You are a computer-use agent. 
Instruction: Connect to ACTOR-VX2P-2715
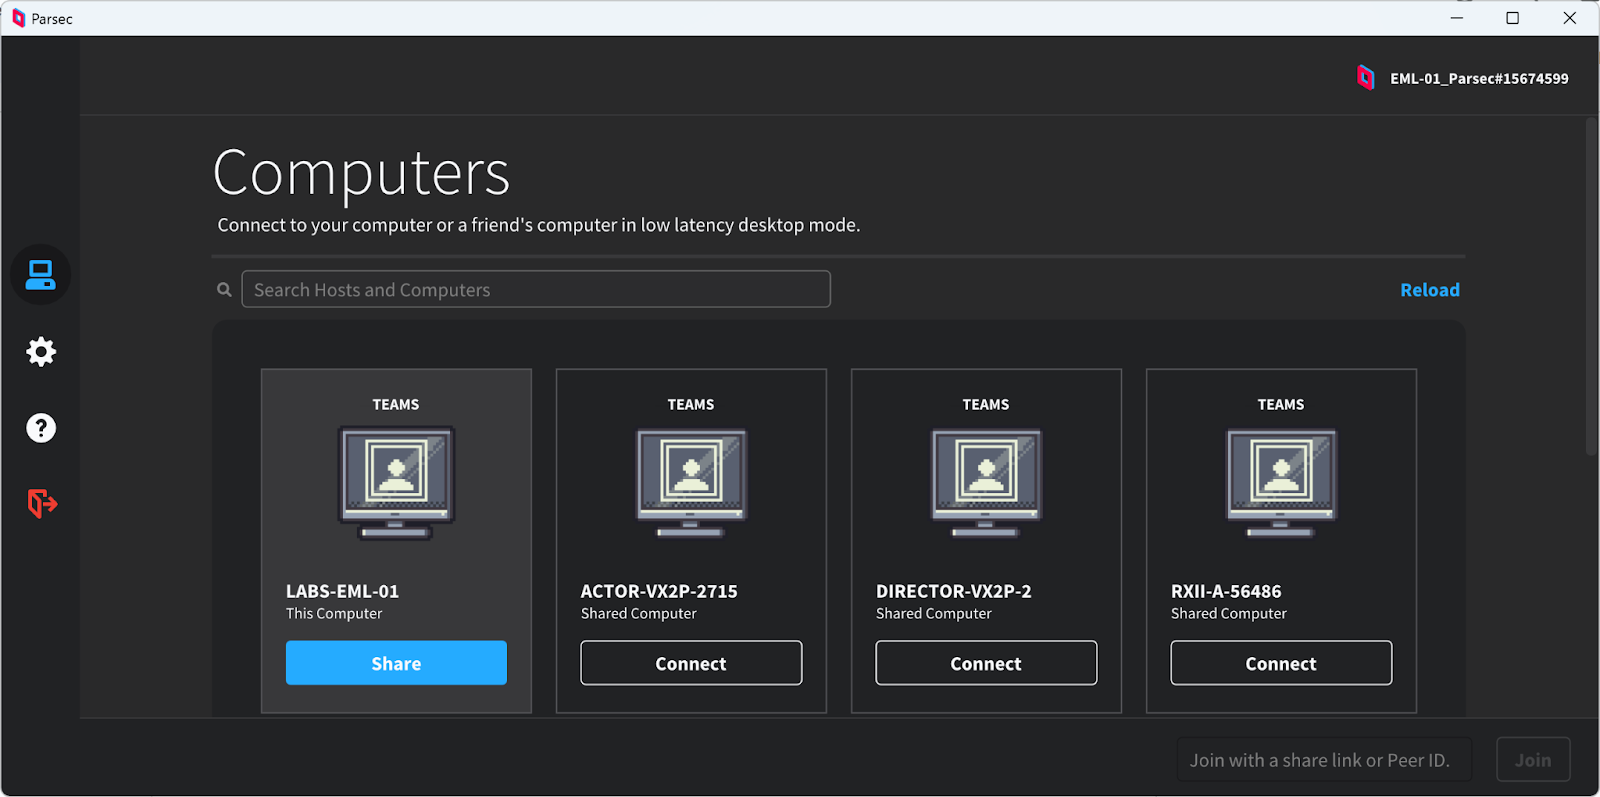coord(691,663)
